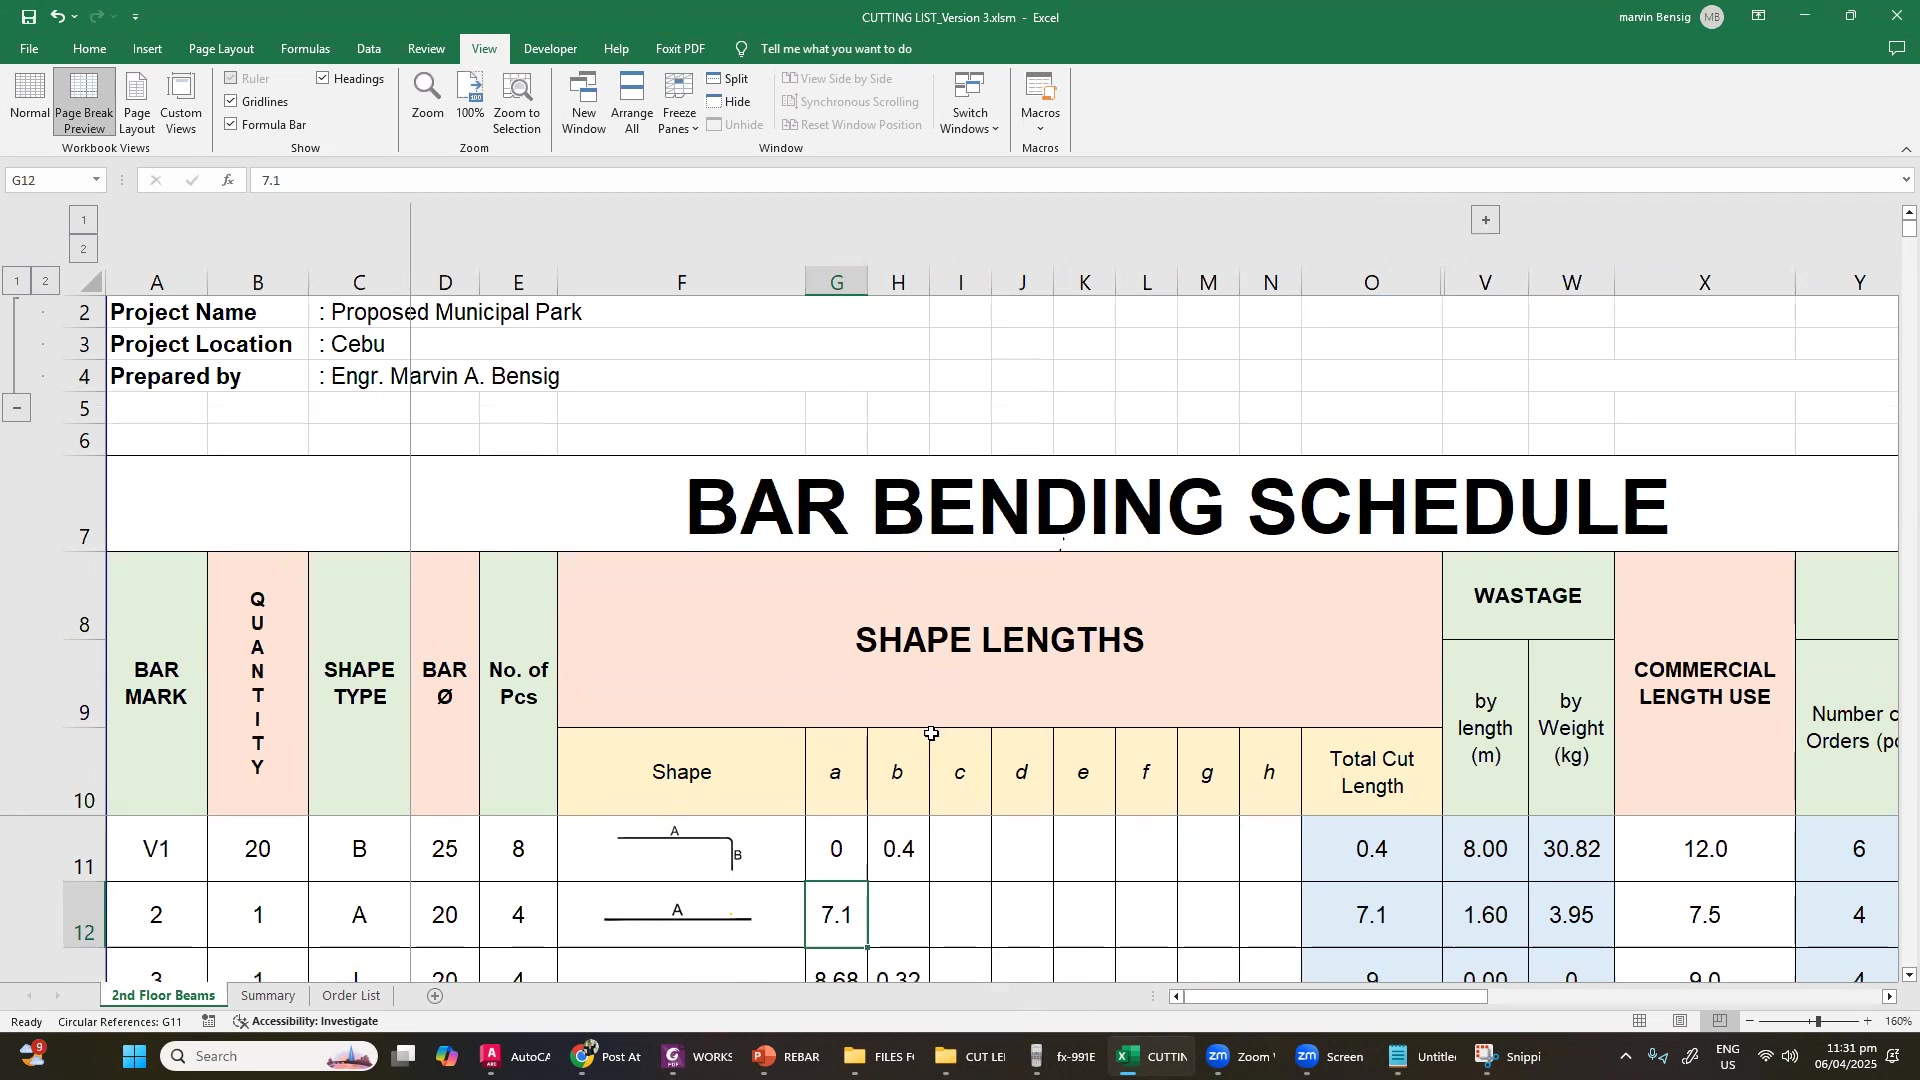Select Page Layout view icon
This screenshot has height=1080, width=1920.
137,102
